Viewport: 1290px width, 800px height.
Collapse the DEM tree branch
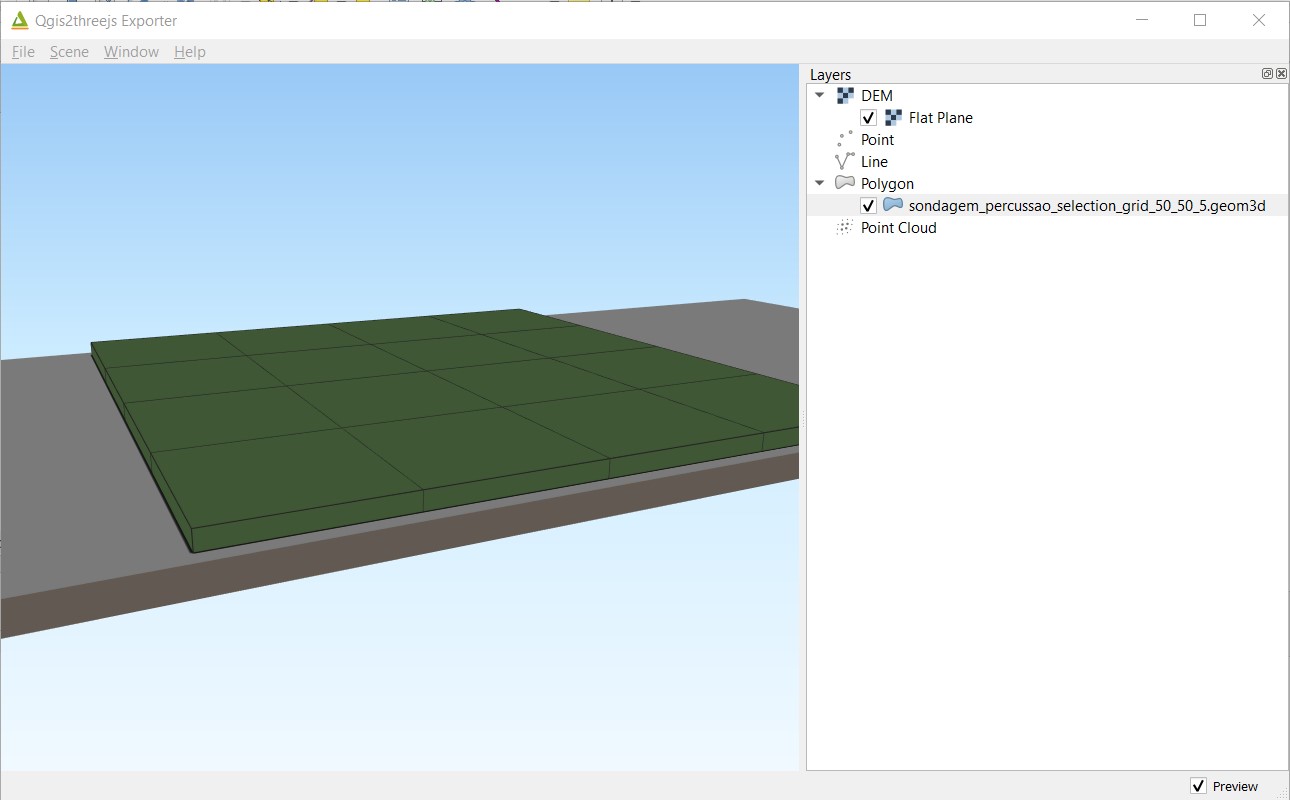coord(820,95)
